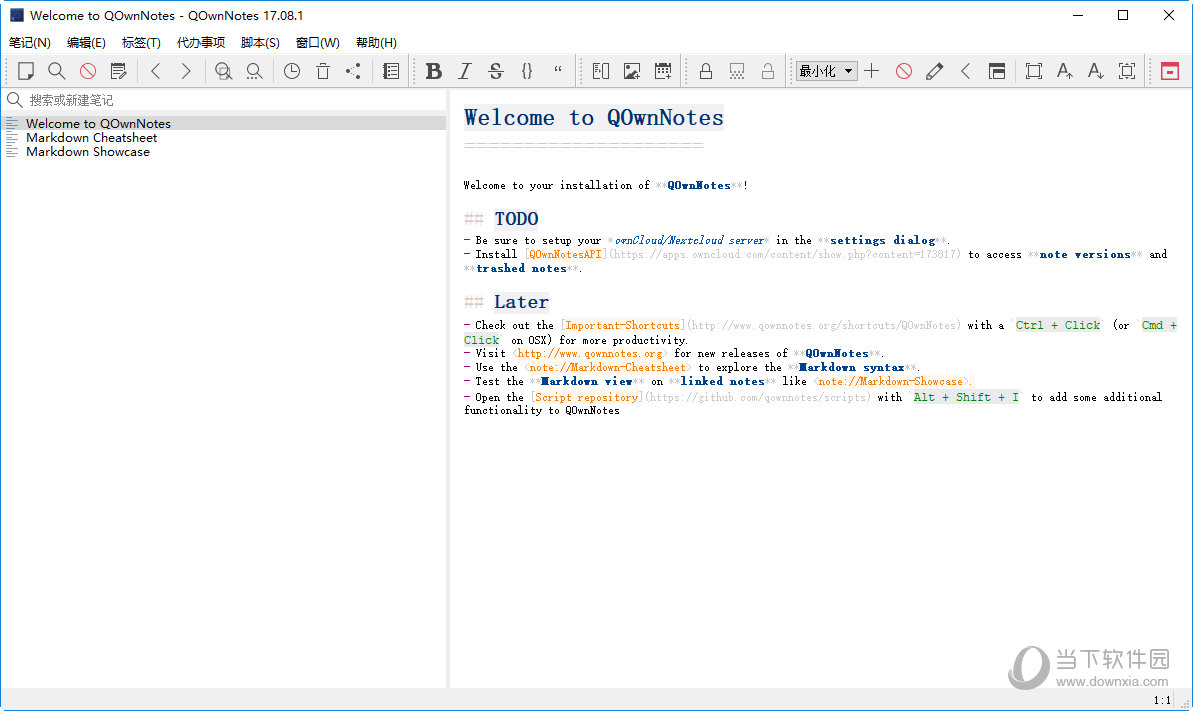Click the QOwnNotesAPI link text
The image size is (1193, 711).
(x=565, y=254)
